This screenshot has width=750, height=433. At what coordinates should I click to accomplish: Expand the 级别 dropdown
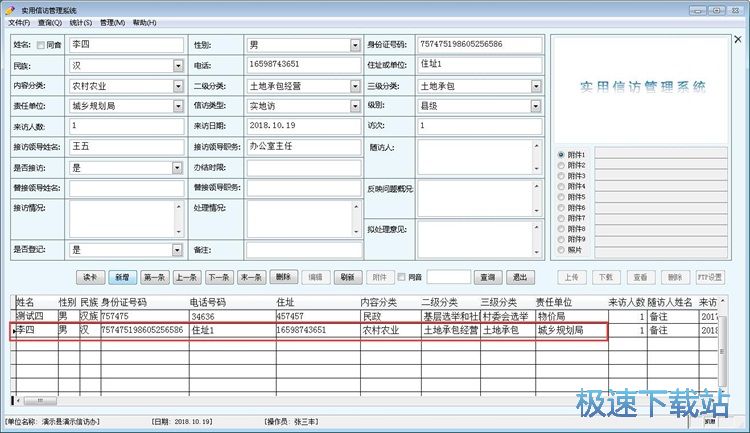pos(536,106)
